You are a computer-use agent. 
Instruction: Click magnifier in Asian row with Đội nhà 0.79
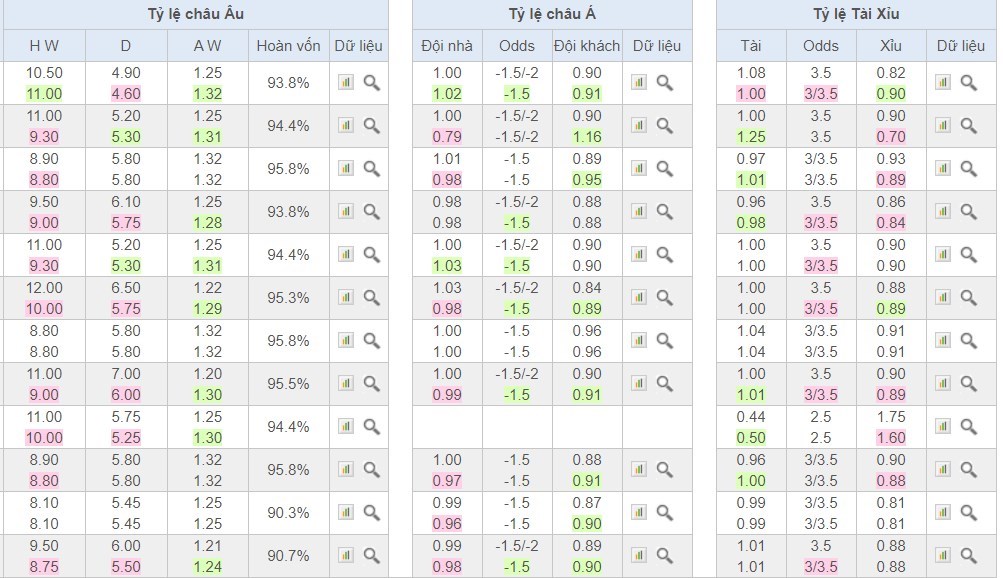click(665, 126)
